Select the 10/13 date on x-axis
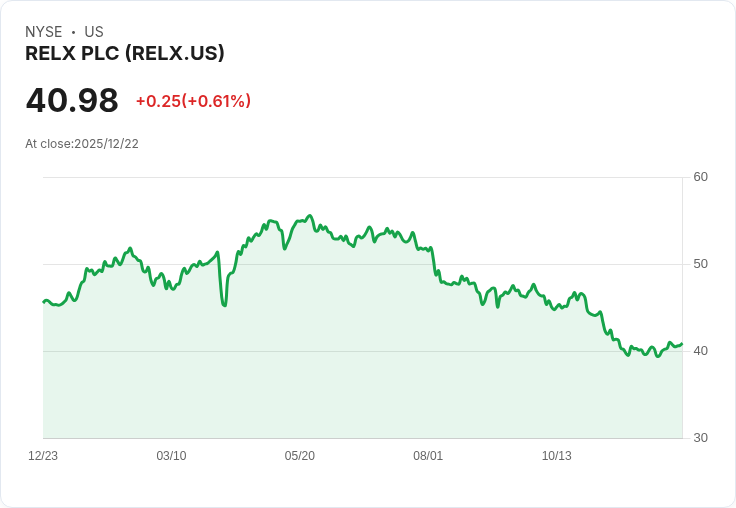This screenshot has width=736, height=508. pos(557,456)
